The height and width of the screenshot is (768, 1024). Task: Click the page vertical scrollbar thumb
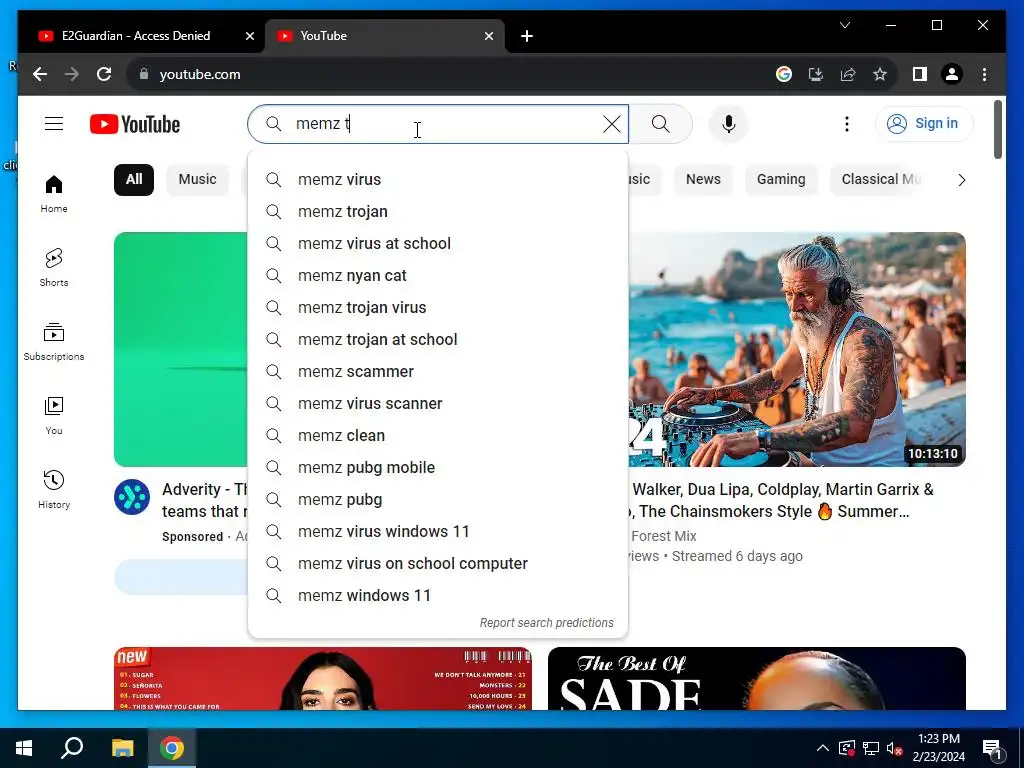[x=997, y=129]
